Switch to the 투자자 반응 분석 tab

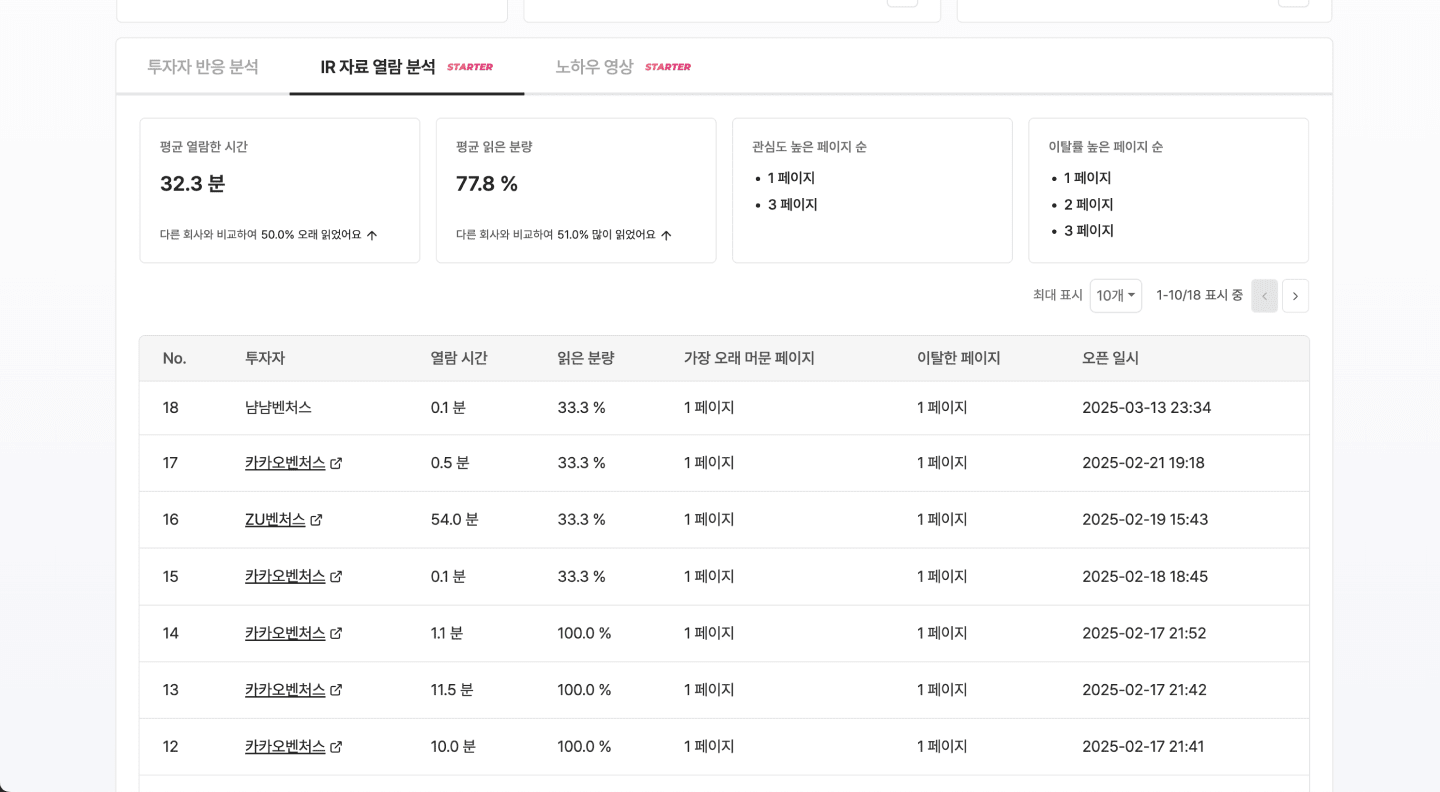click(203, 67)
